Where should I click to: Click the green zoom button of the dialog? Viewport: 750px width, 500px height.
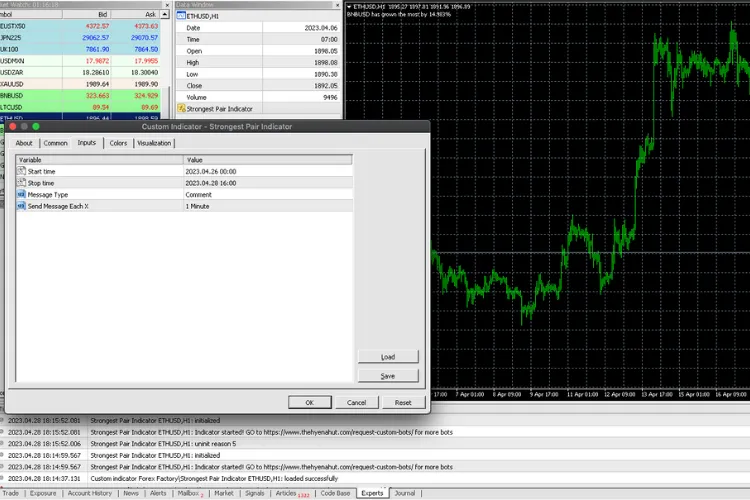34,127
